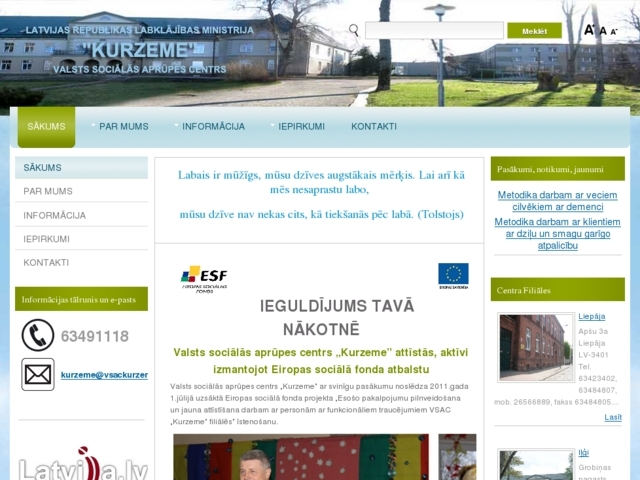Screen dimensions: 640x480
Task: Click the envelope email icon
Action: pyautogui.click(x=38, y=375)
